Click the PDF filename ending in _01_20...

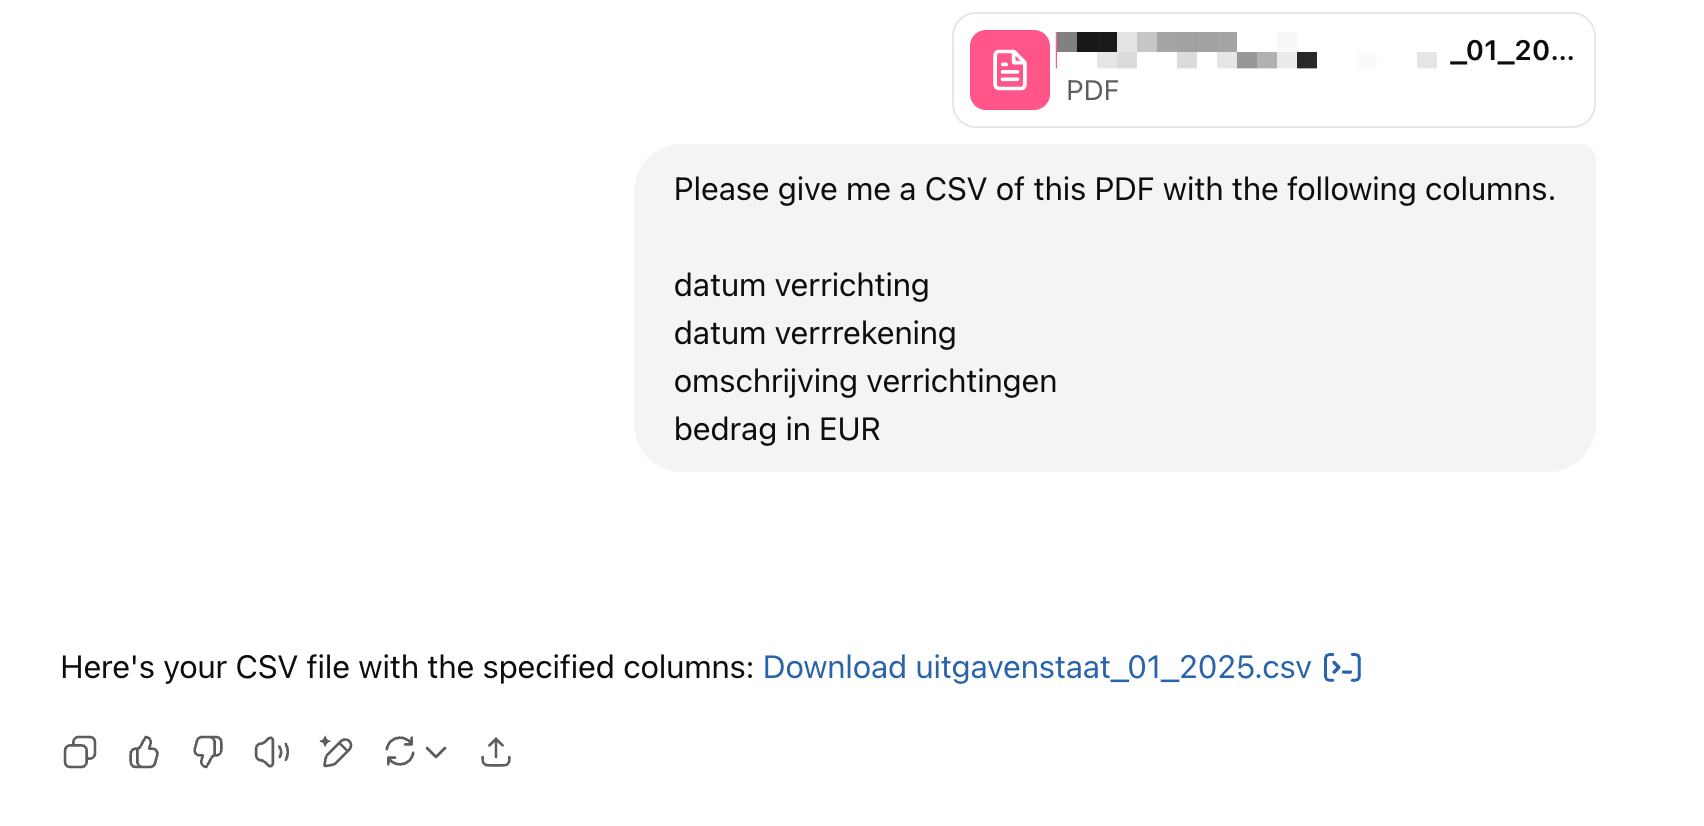click(1315, 50)
